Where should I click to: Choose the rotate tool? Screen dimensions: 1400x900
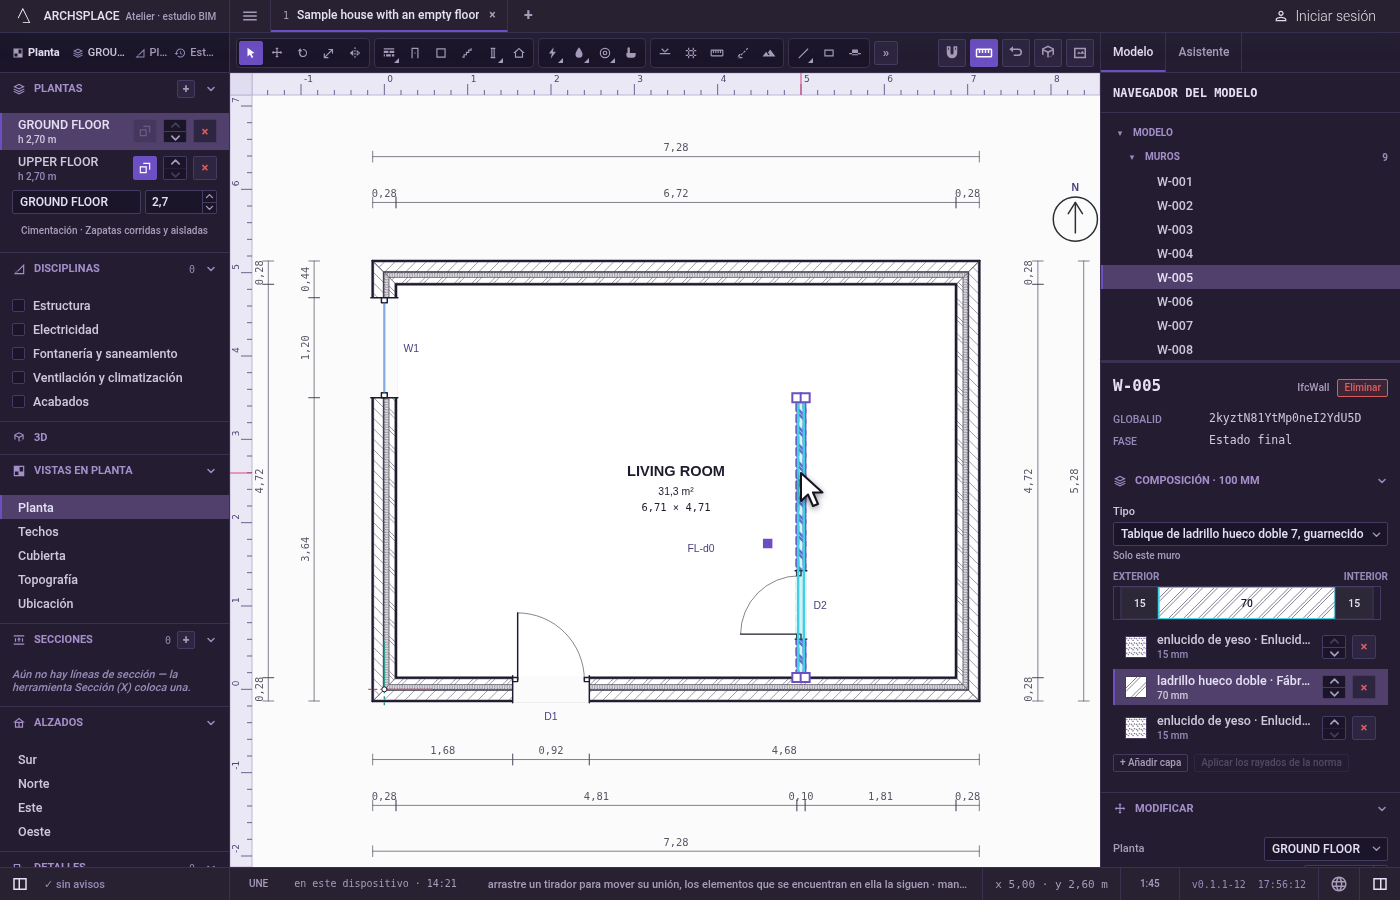pyautogui.click(x=303, y=53)
